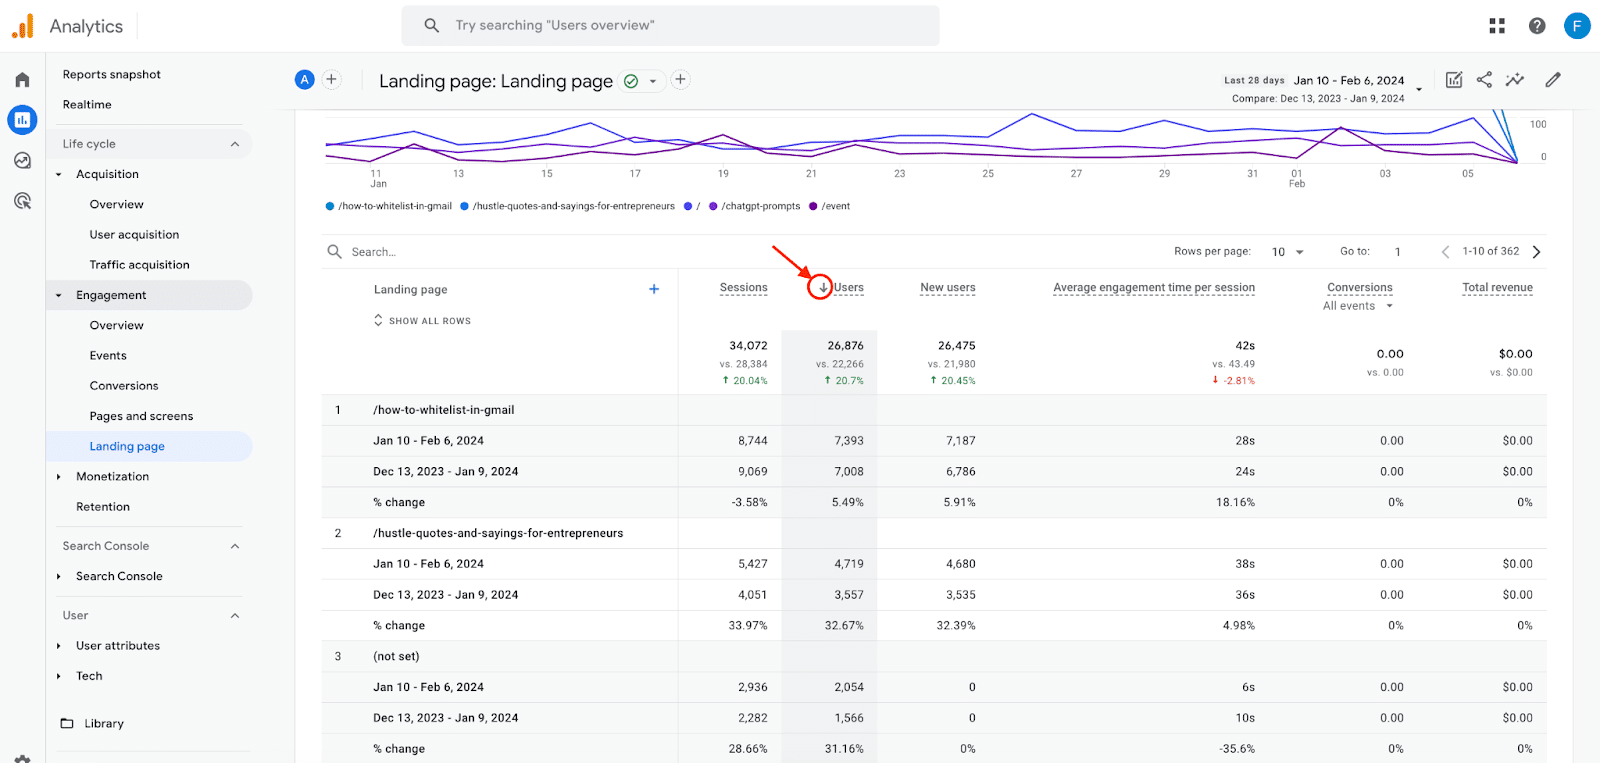
Task: Add comparison plus button beside segment A
Action: [x=331, y=80]
